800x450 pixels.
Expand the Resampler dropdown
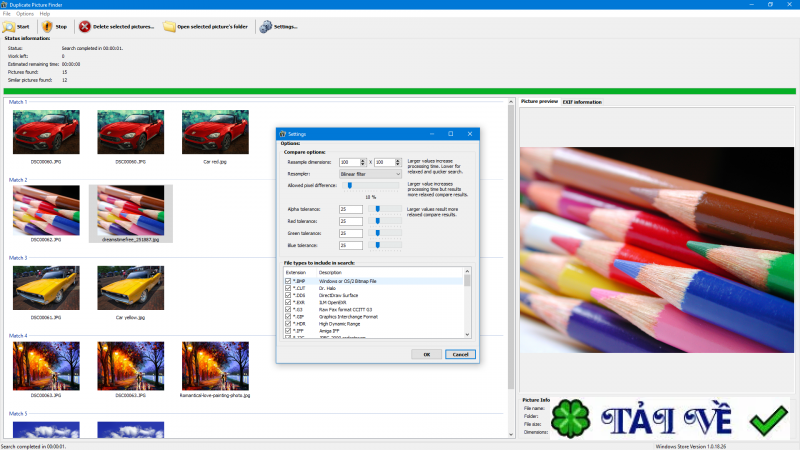point(397,174)
